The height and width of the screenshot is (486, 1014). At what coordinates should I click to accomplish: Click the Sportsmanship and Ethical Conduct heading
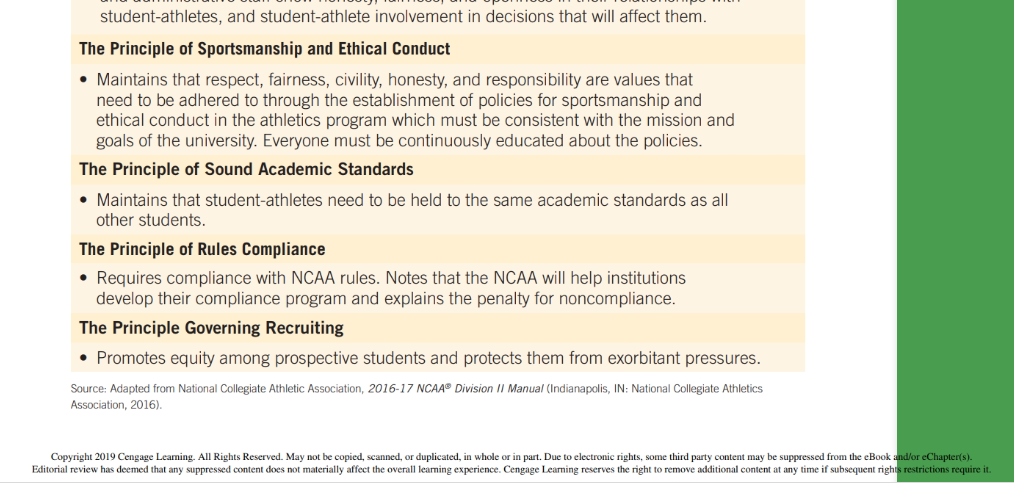click(264, 49)
